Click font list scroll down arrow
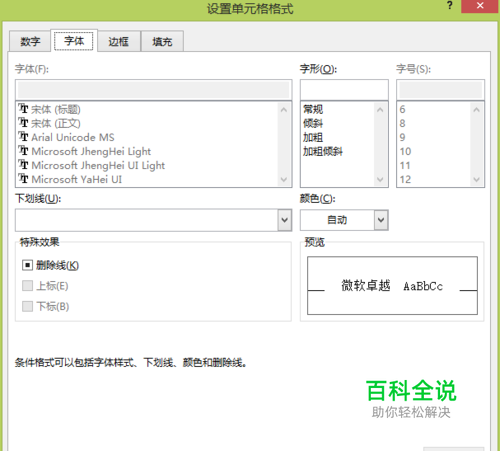 pos(284,179)
